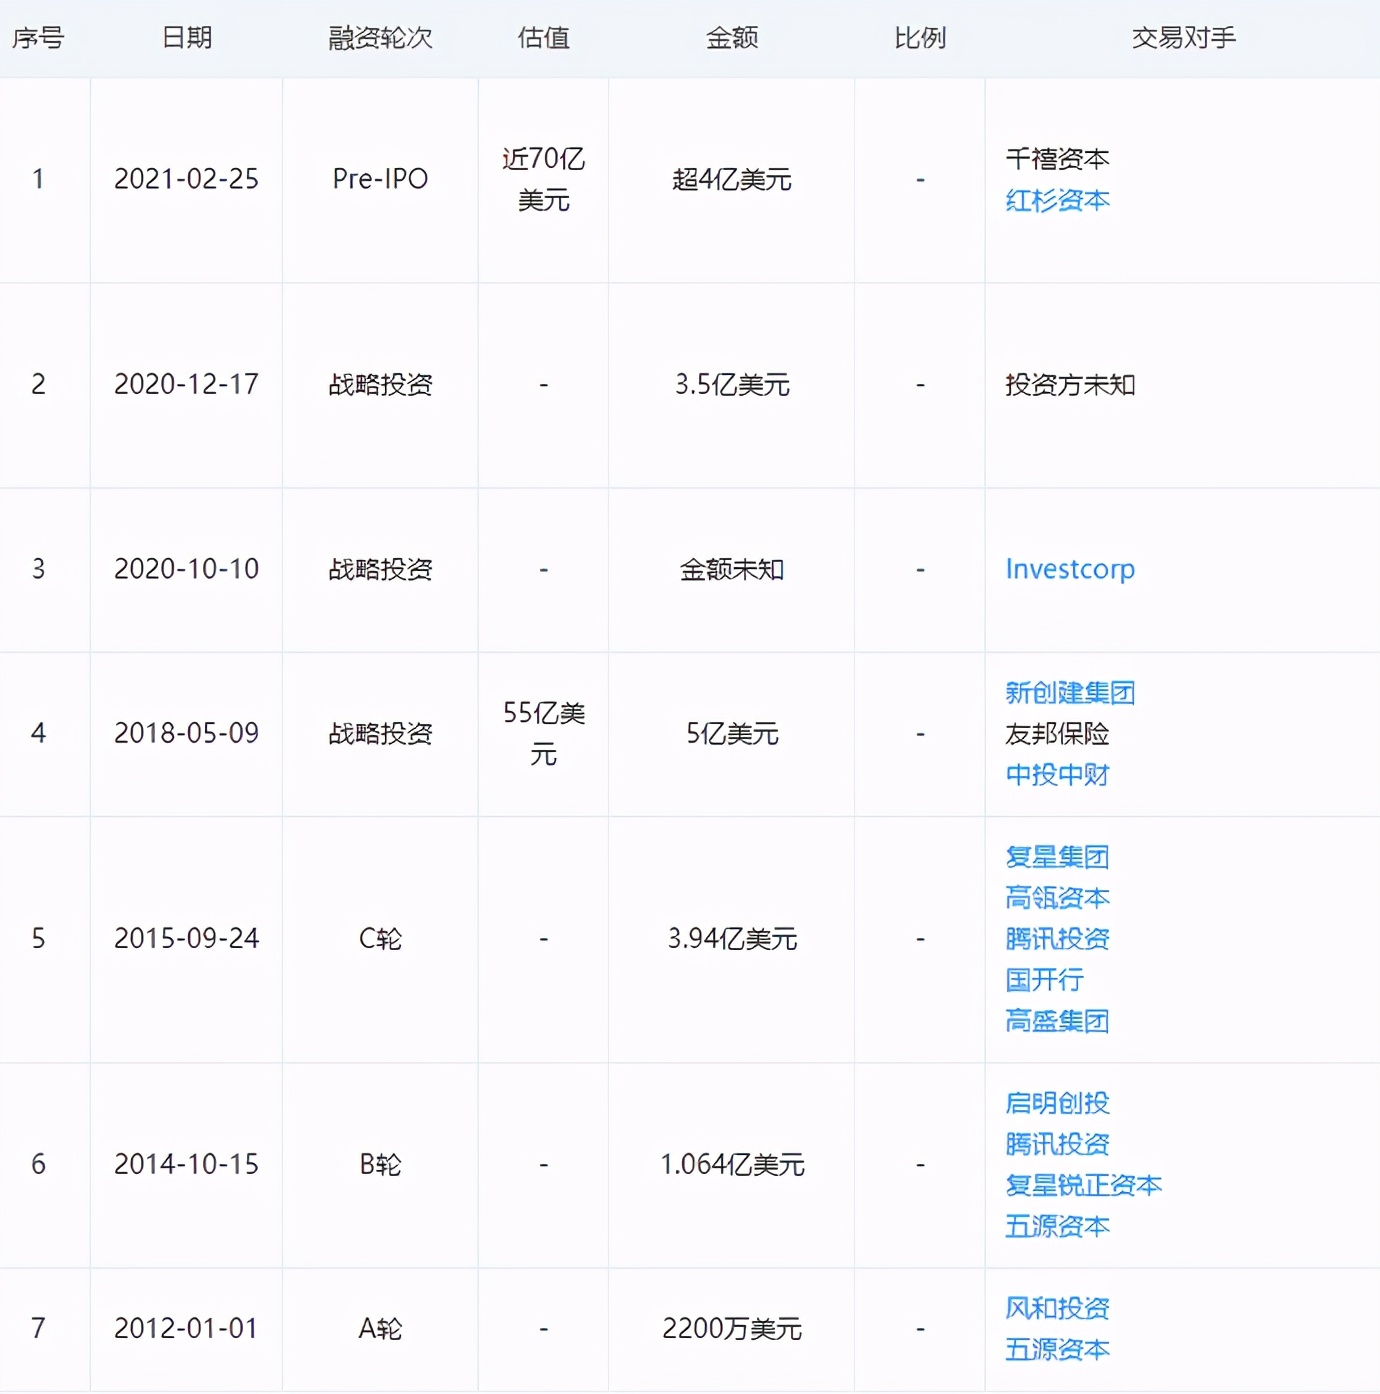Open the 复星集团 investor page
The width and height of the screenshot is (1380, 1394).
[1057, 857]
